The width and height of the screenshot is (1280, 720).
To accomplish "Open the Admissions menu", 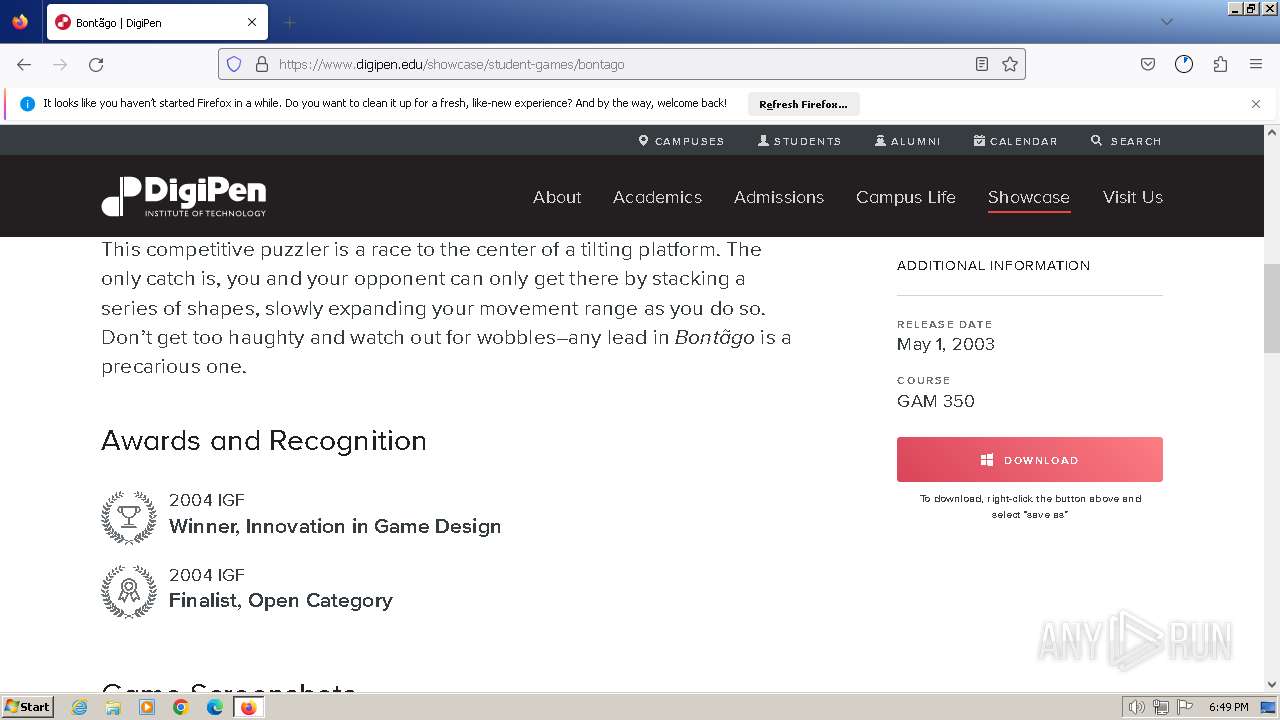I will 779,197.
